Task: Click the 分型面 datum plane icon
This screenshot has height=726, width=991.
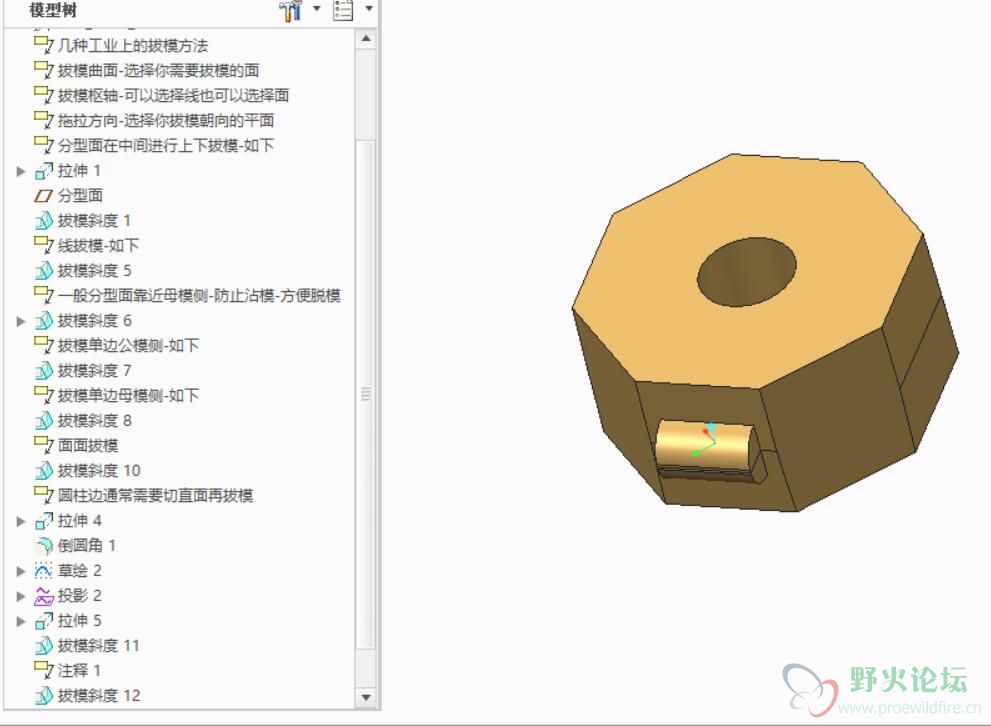Action: click(43, 196)
